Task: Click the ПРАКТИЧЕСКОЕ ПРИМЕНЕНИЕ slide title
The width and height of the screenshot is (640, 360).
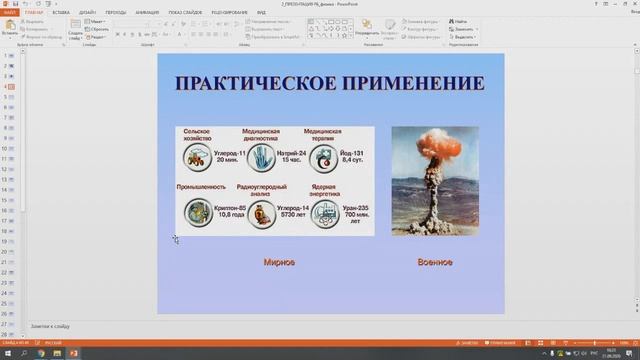Action: (x=330, y=83)
